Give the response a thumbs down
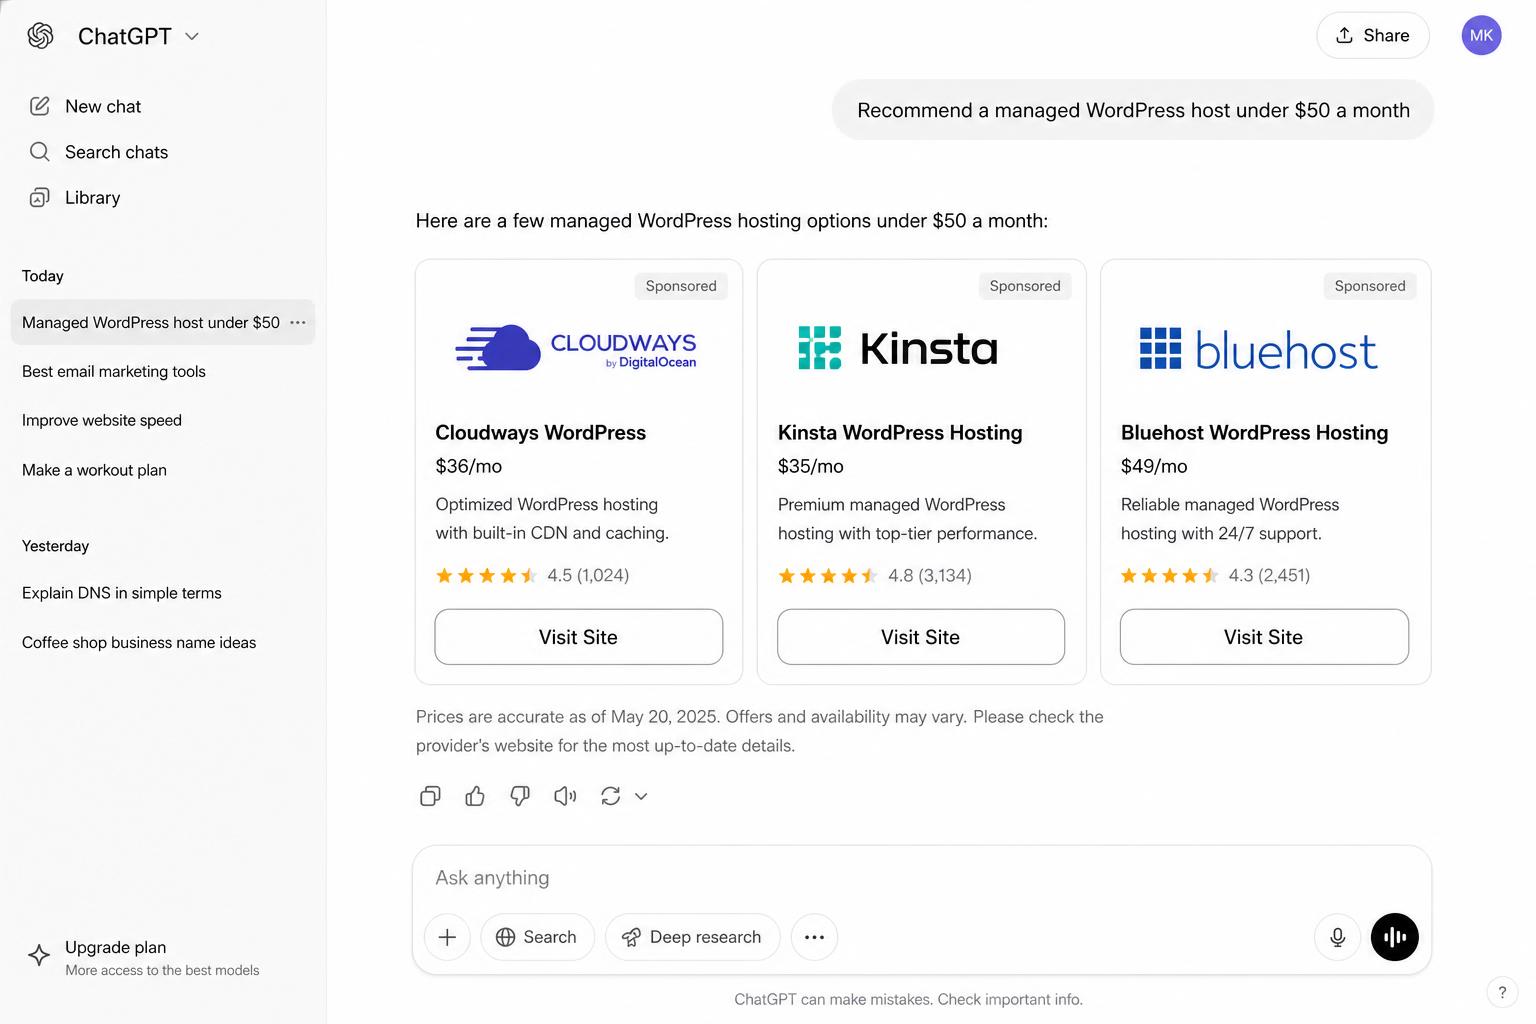 click(520, 796)
